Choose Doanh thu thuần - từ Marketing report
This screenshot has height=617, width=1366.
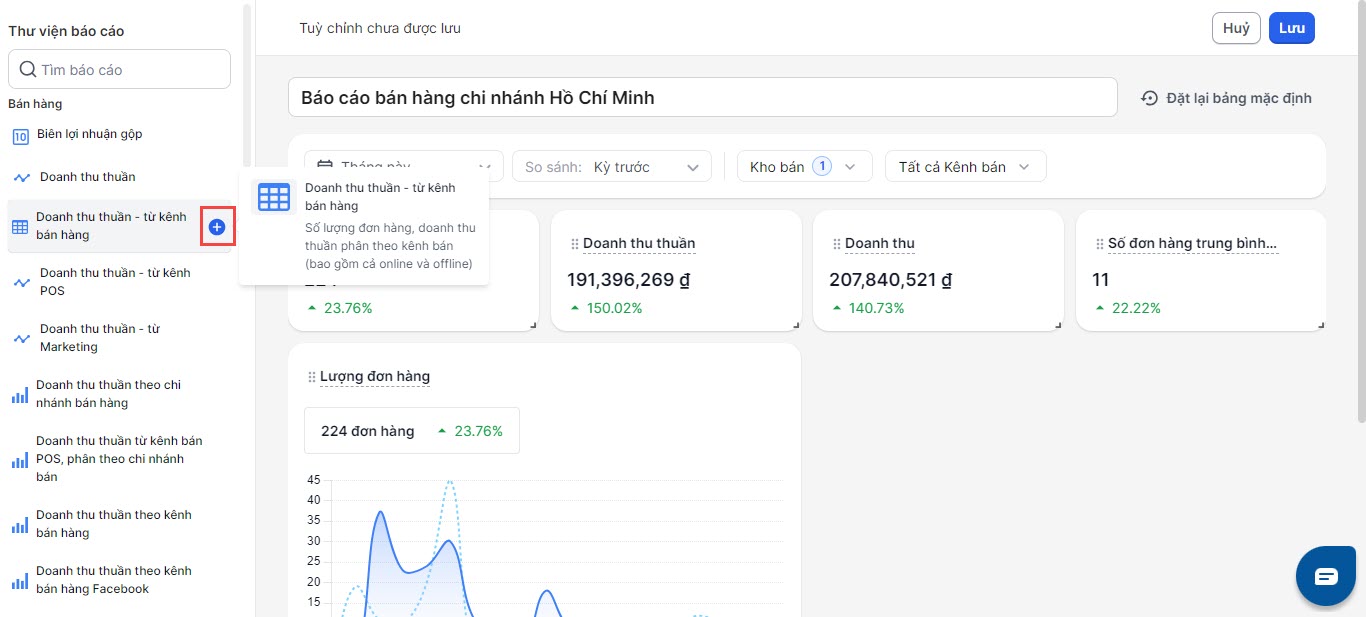pos(99,338)
